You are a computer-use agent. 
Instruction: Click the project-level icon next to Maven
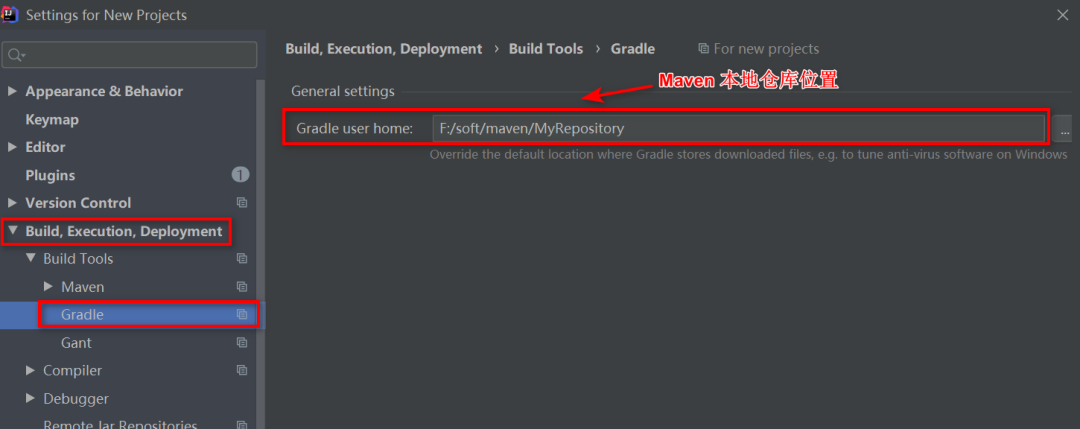(242, 286)
